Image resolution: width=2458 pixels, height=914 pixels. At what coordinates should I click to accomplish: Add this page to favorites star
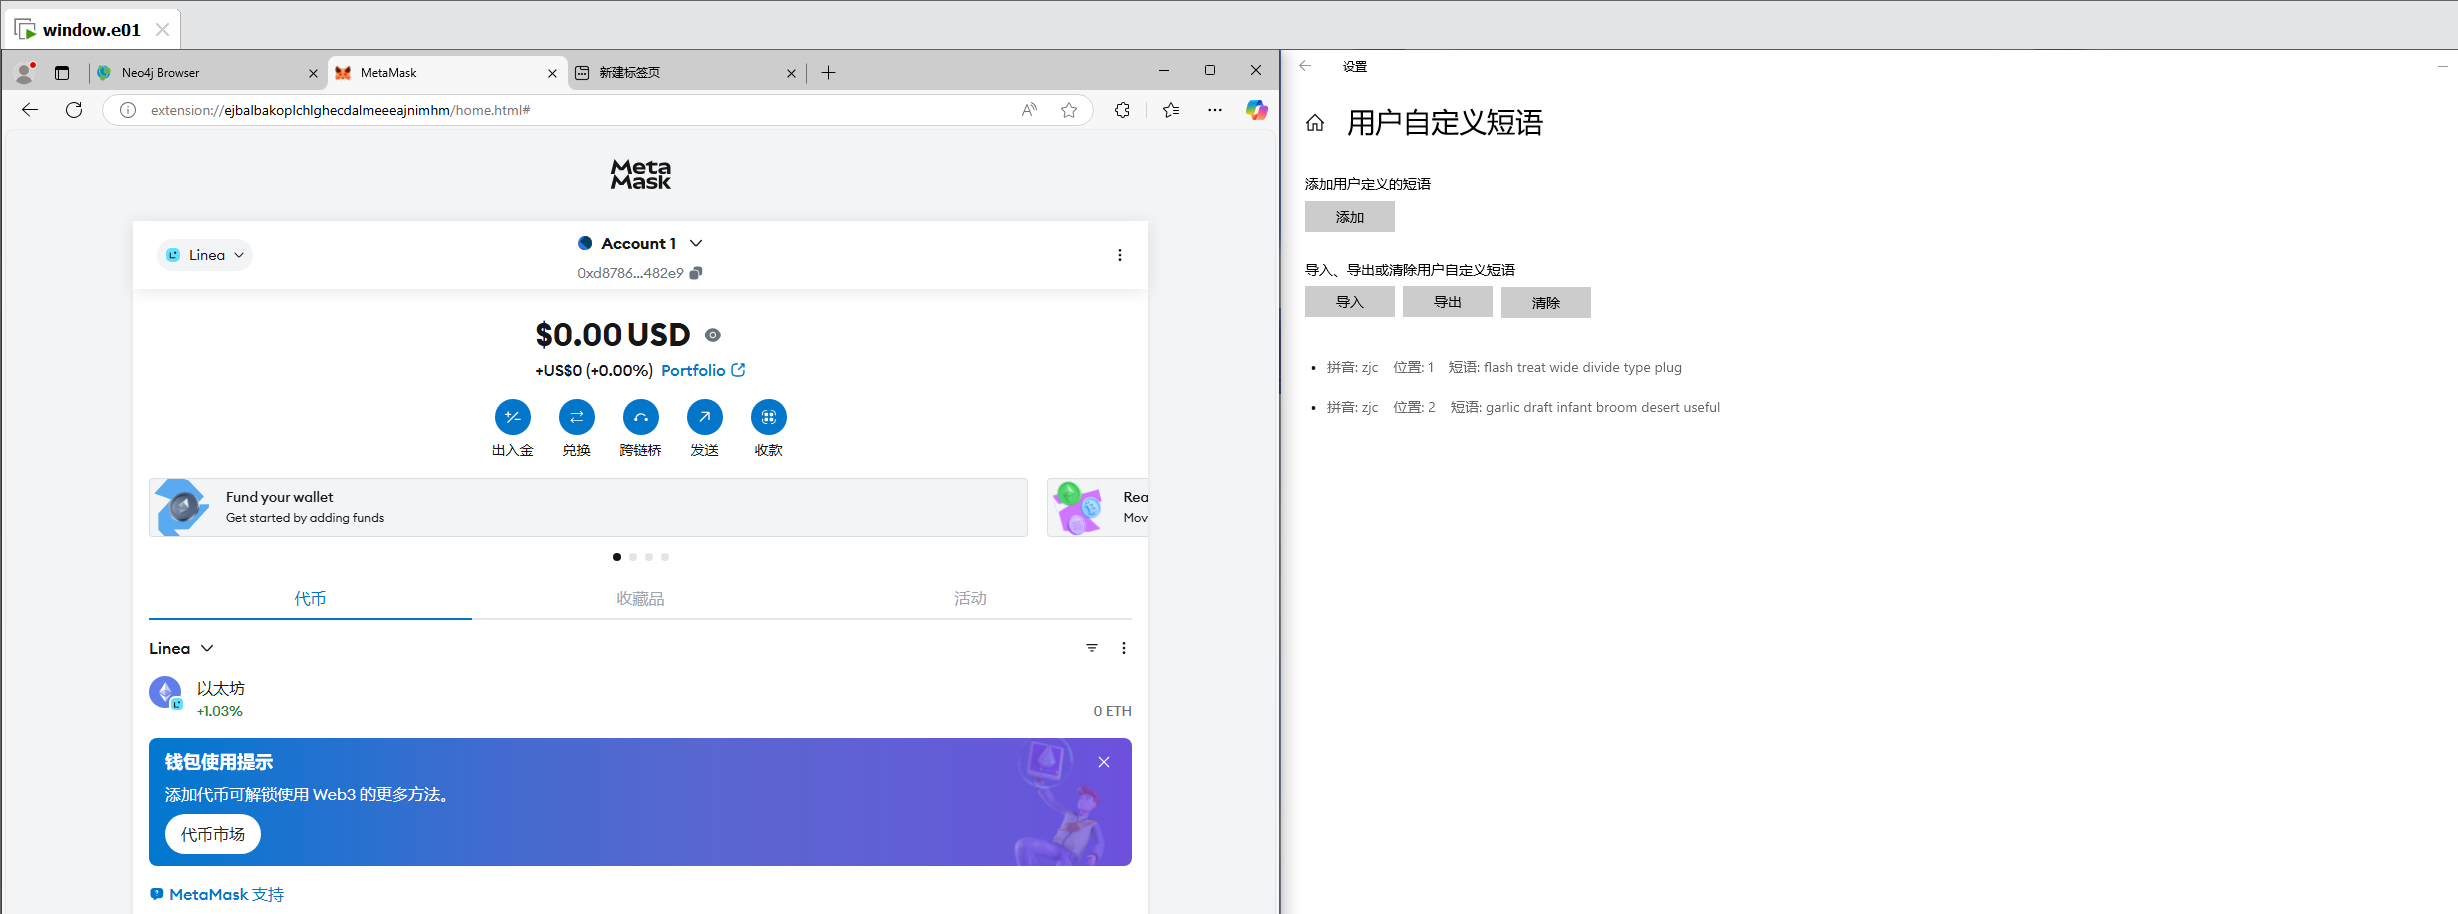[x=1069, y=110]
